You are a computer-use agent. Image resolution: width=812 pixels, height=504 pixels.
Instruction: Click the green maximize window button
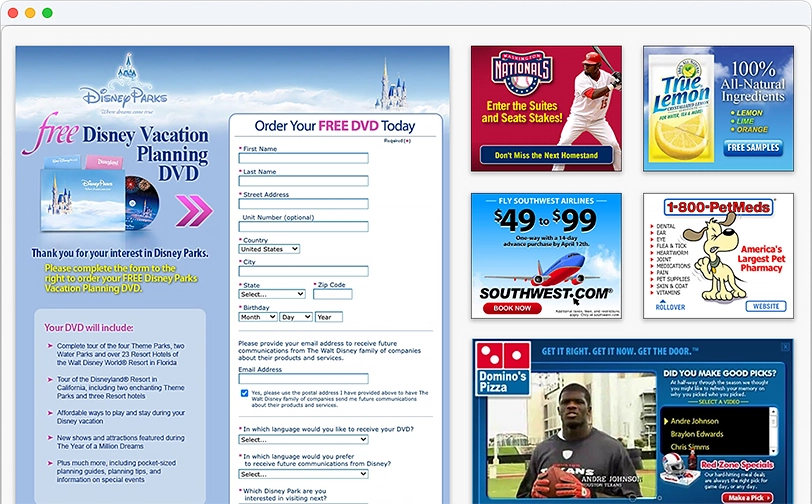[x=47, y=13]
